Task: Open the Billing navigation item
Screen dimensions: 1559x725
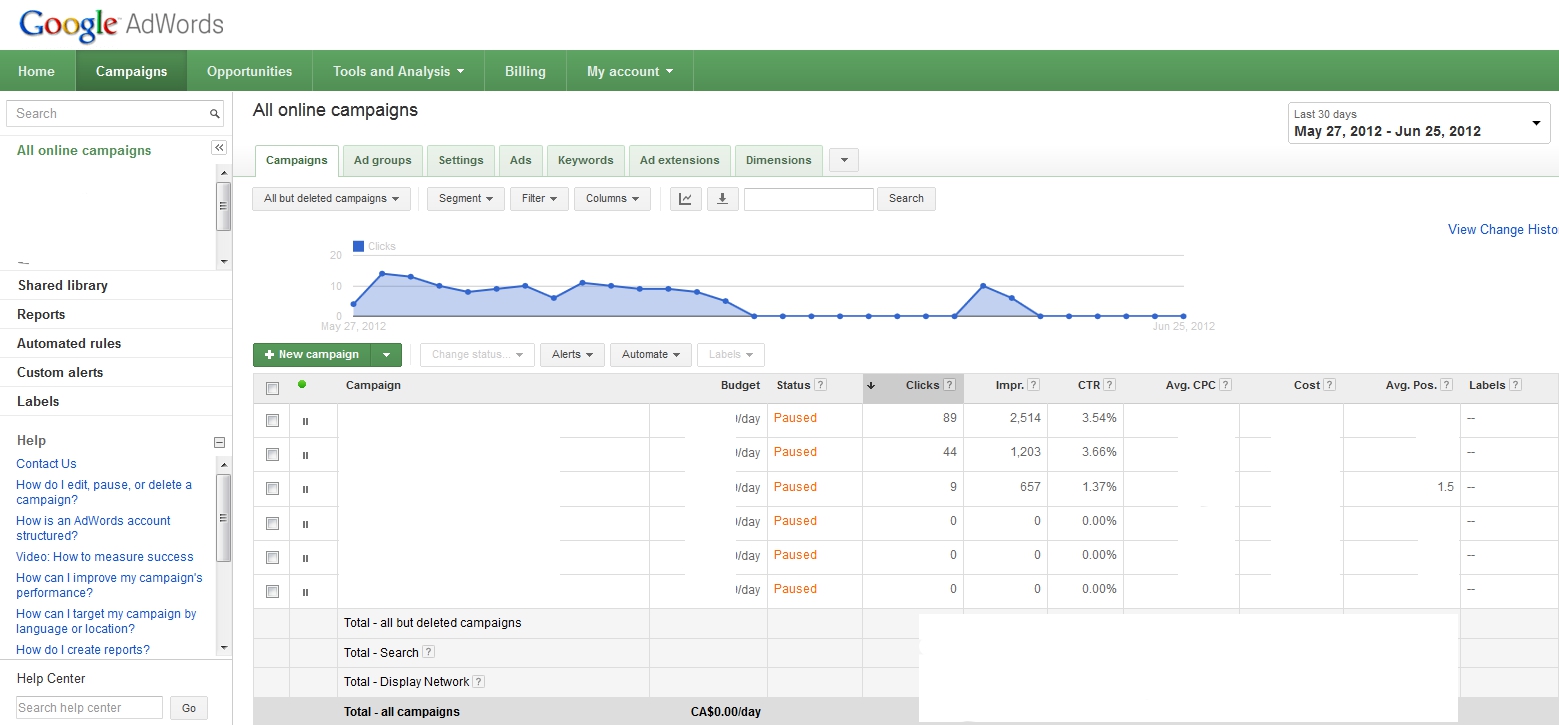Action: (x=525, y=71)
